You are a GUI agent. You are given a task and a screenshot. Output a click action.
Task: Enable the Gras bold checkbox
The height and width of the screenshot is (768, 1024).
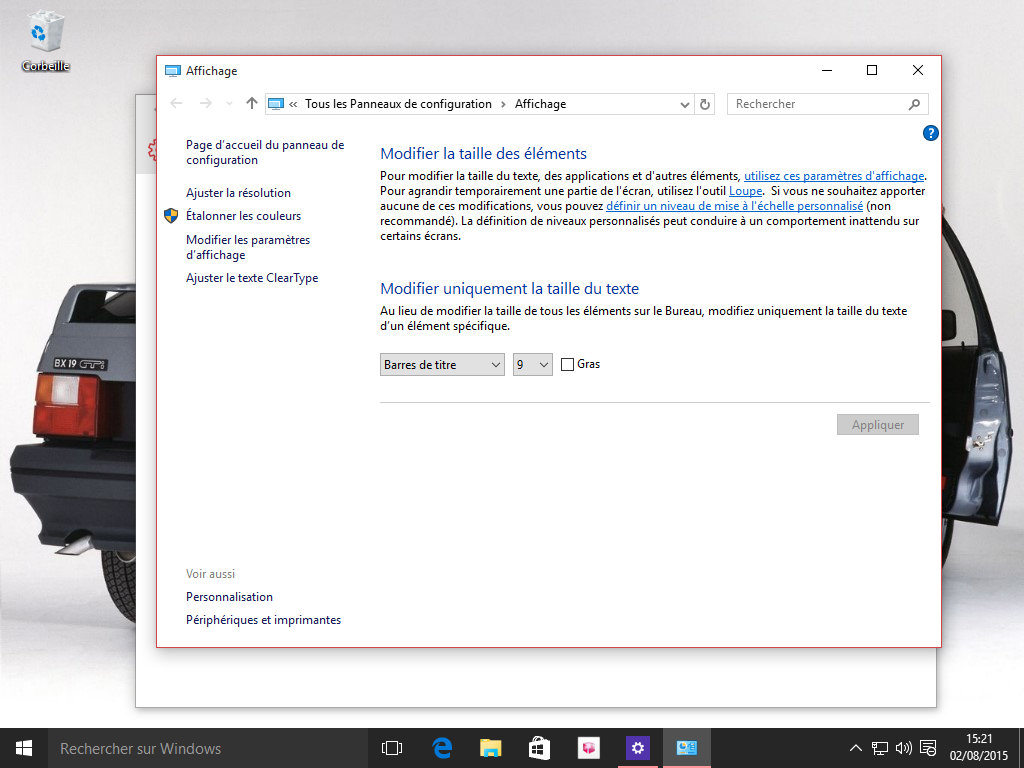[x=568, y=365]
